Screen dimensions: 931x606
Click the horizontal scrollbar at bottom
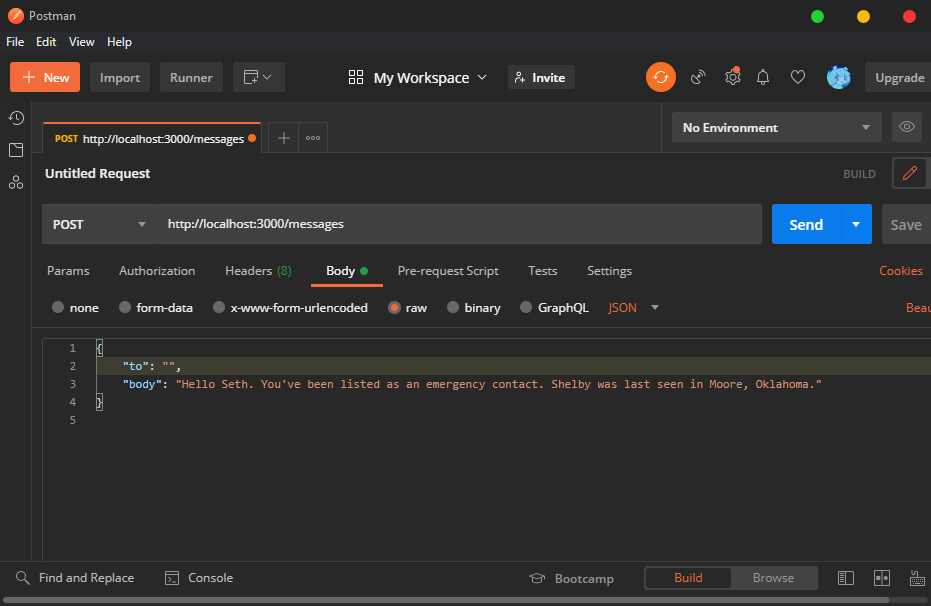(445, 600)
